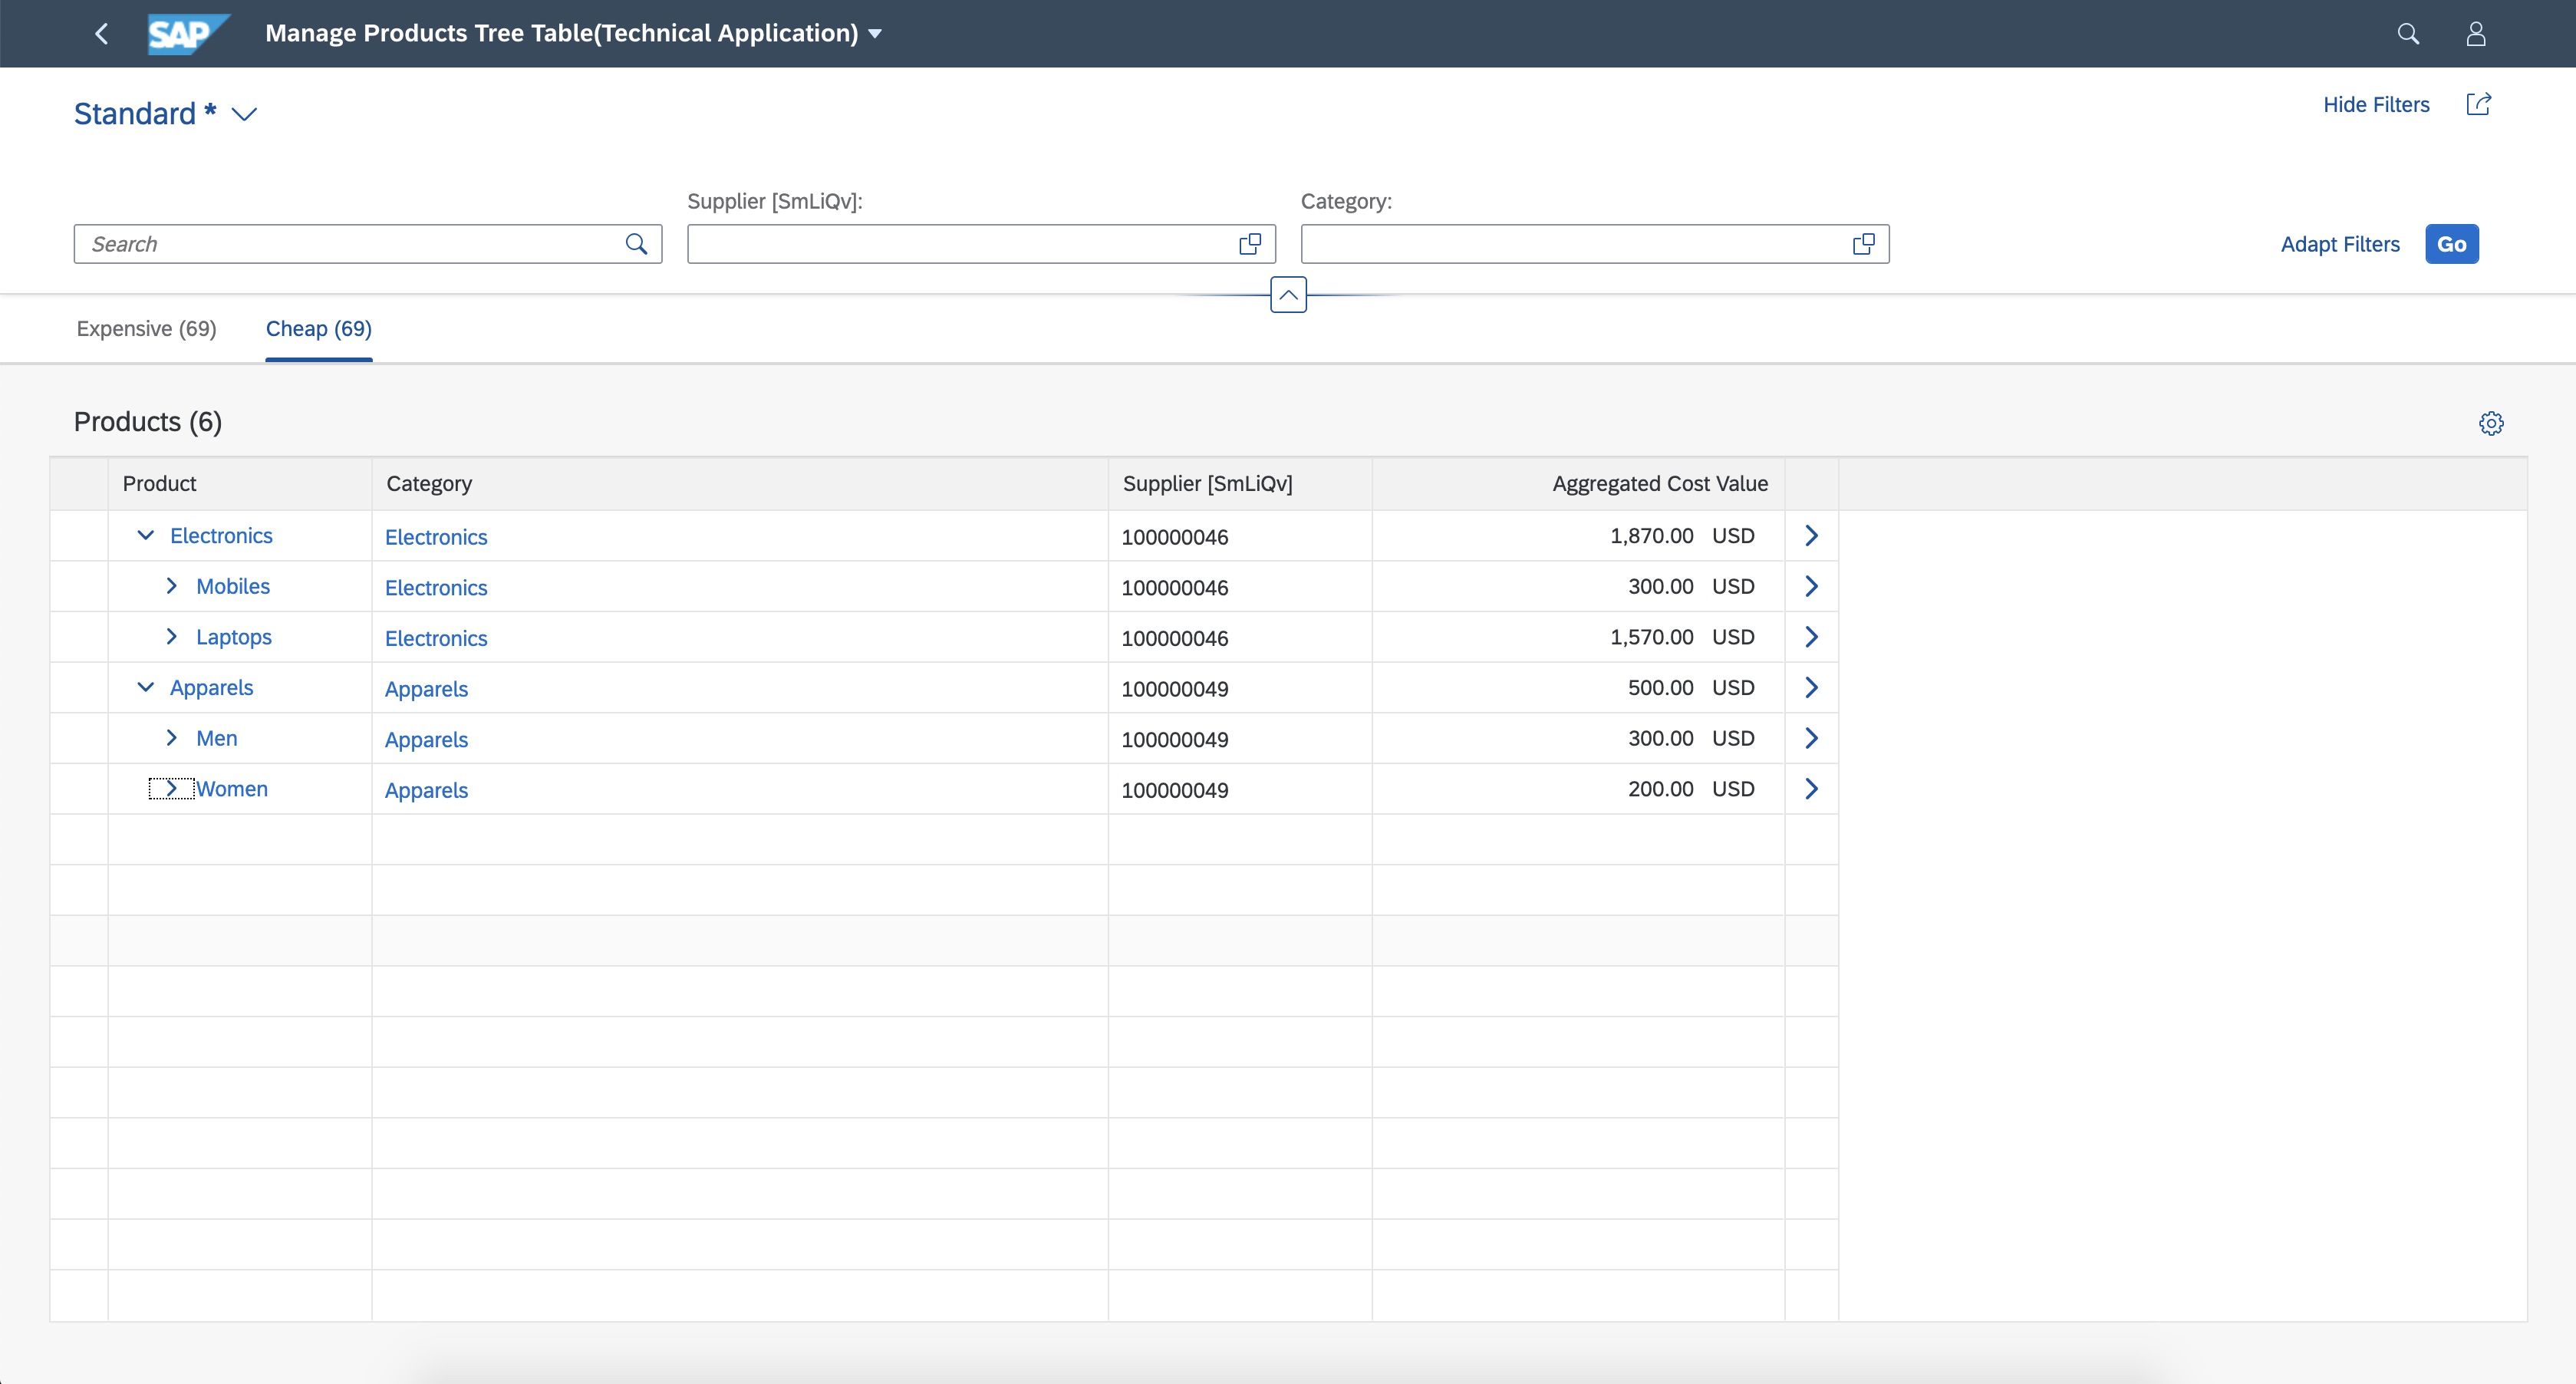This screenshot has height=1384, width=2576.
Task: Navigate to Laptops row details arrow
Action: tap(1811, 637)
